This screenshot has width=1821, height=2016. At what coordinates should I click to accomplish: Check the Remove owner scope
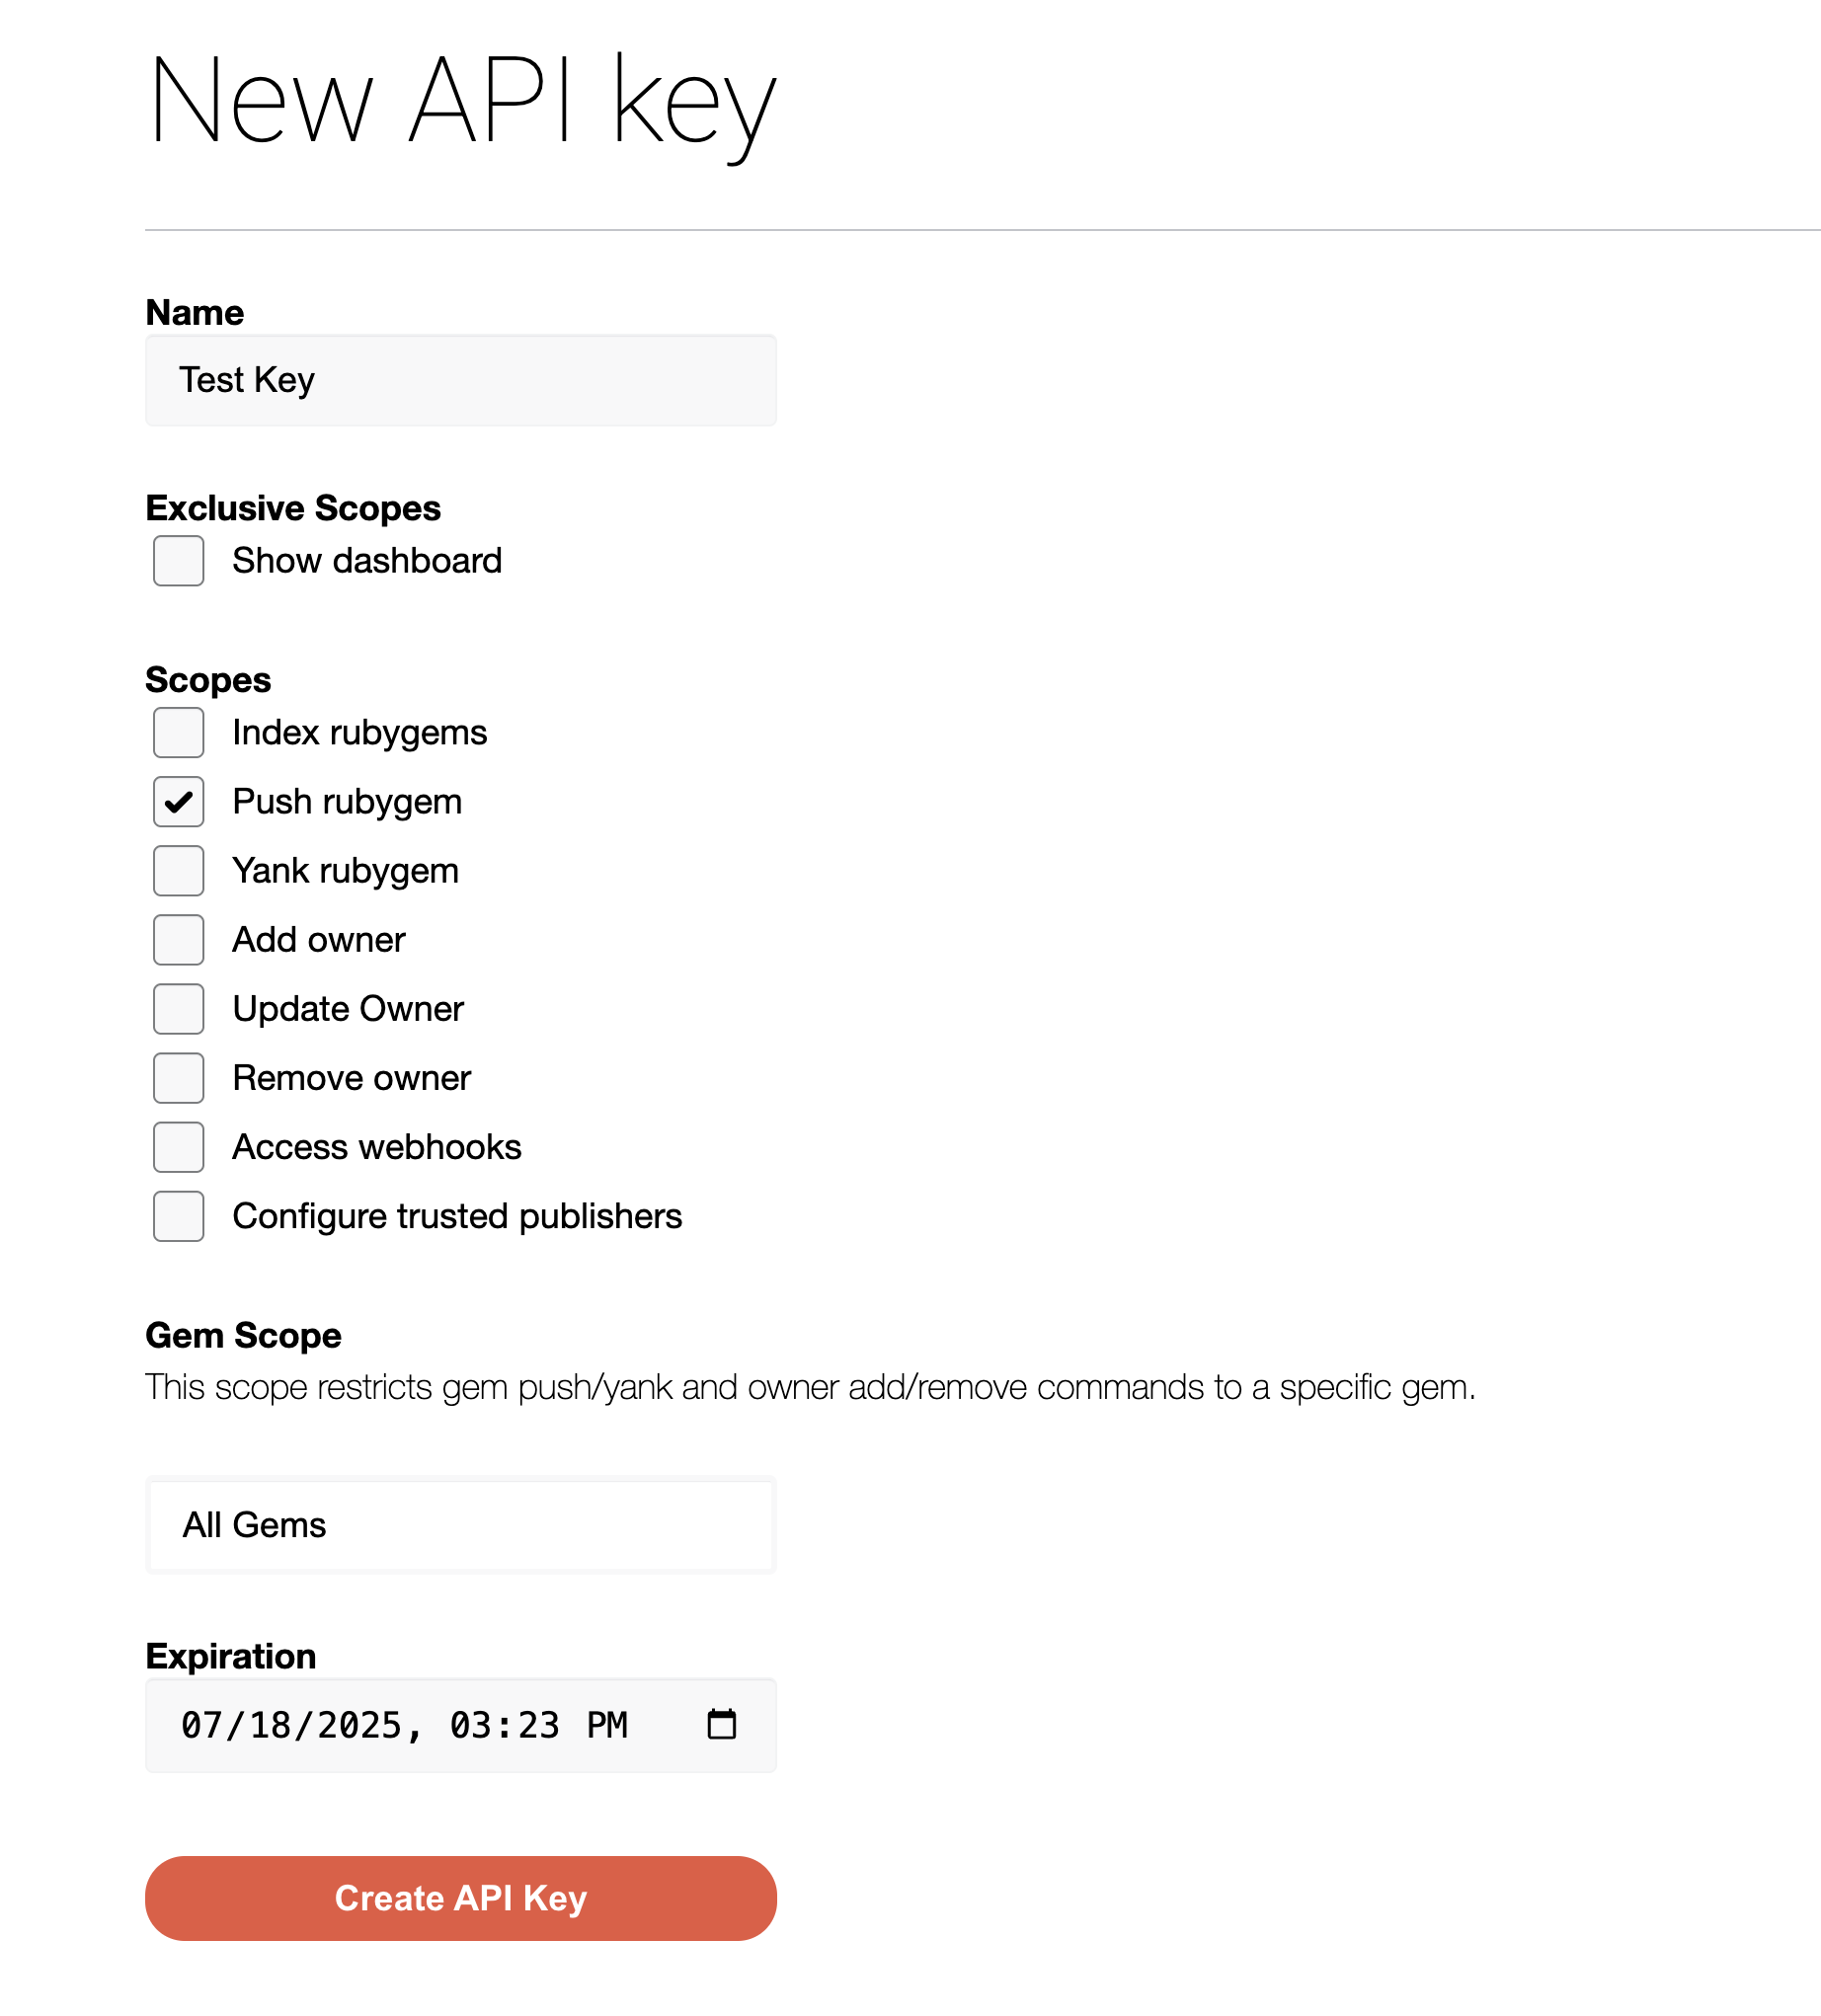tap(178, 1077)
